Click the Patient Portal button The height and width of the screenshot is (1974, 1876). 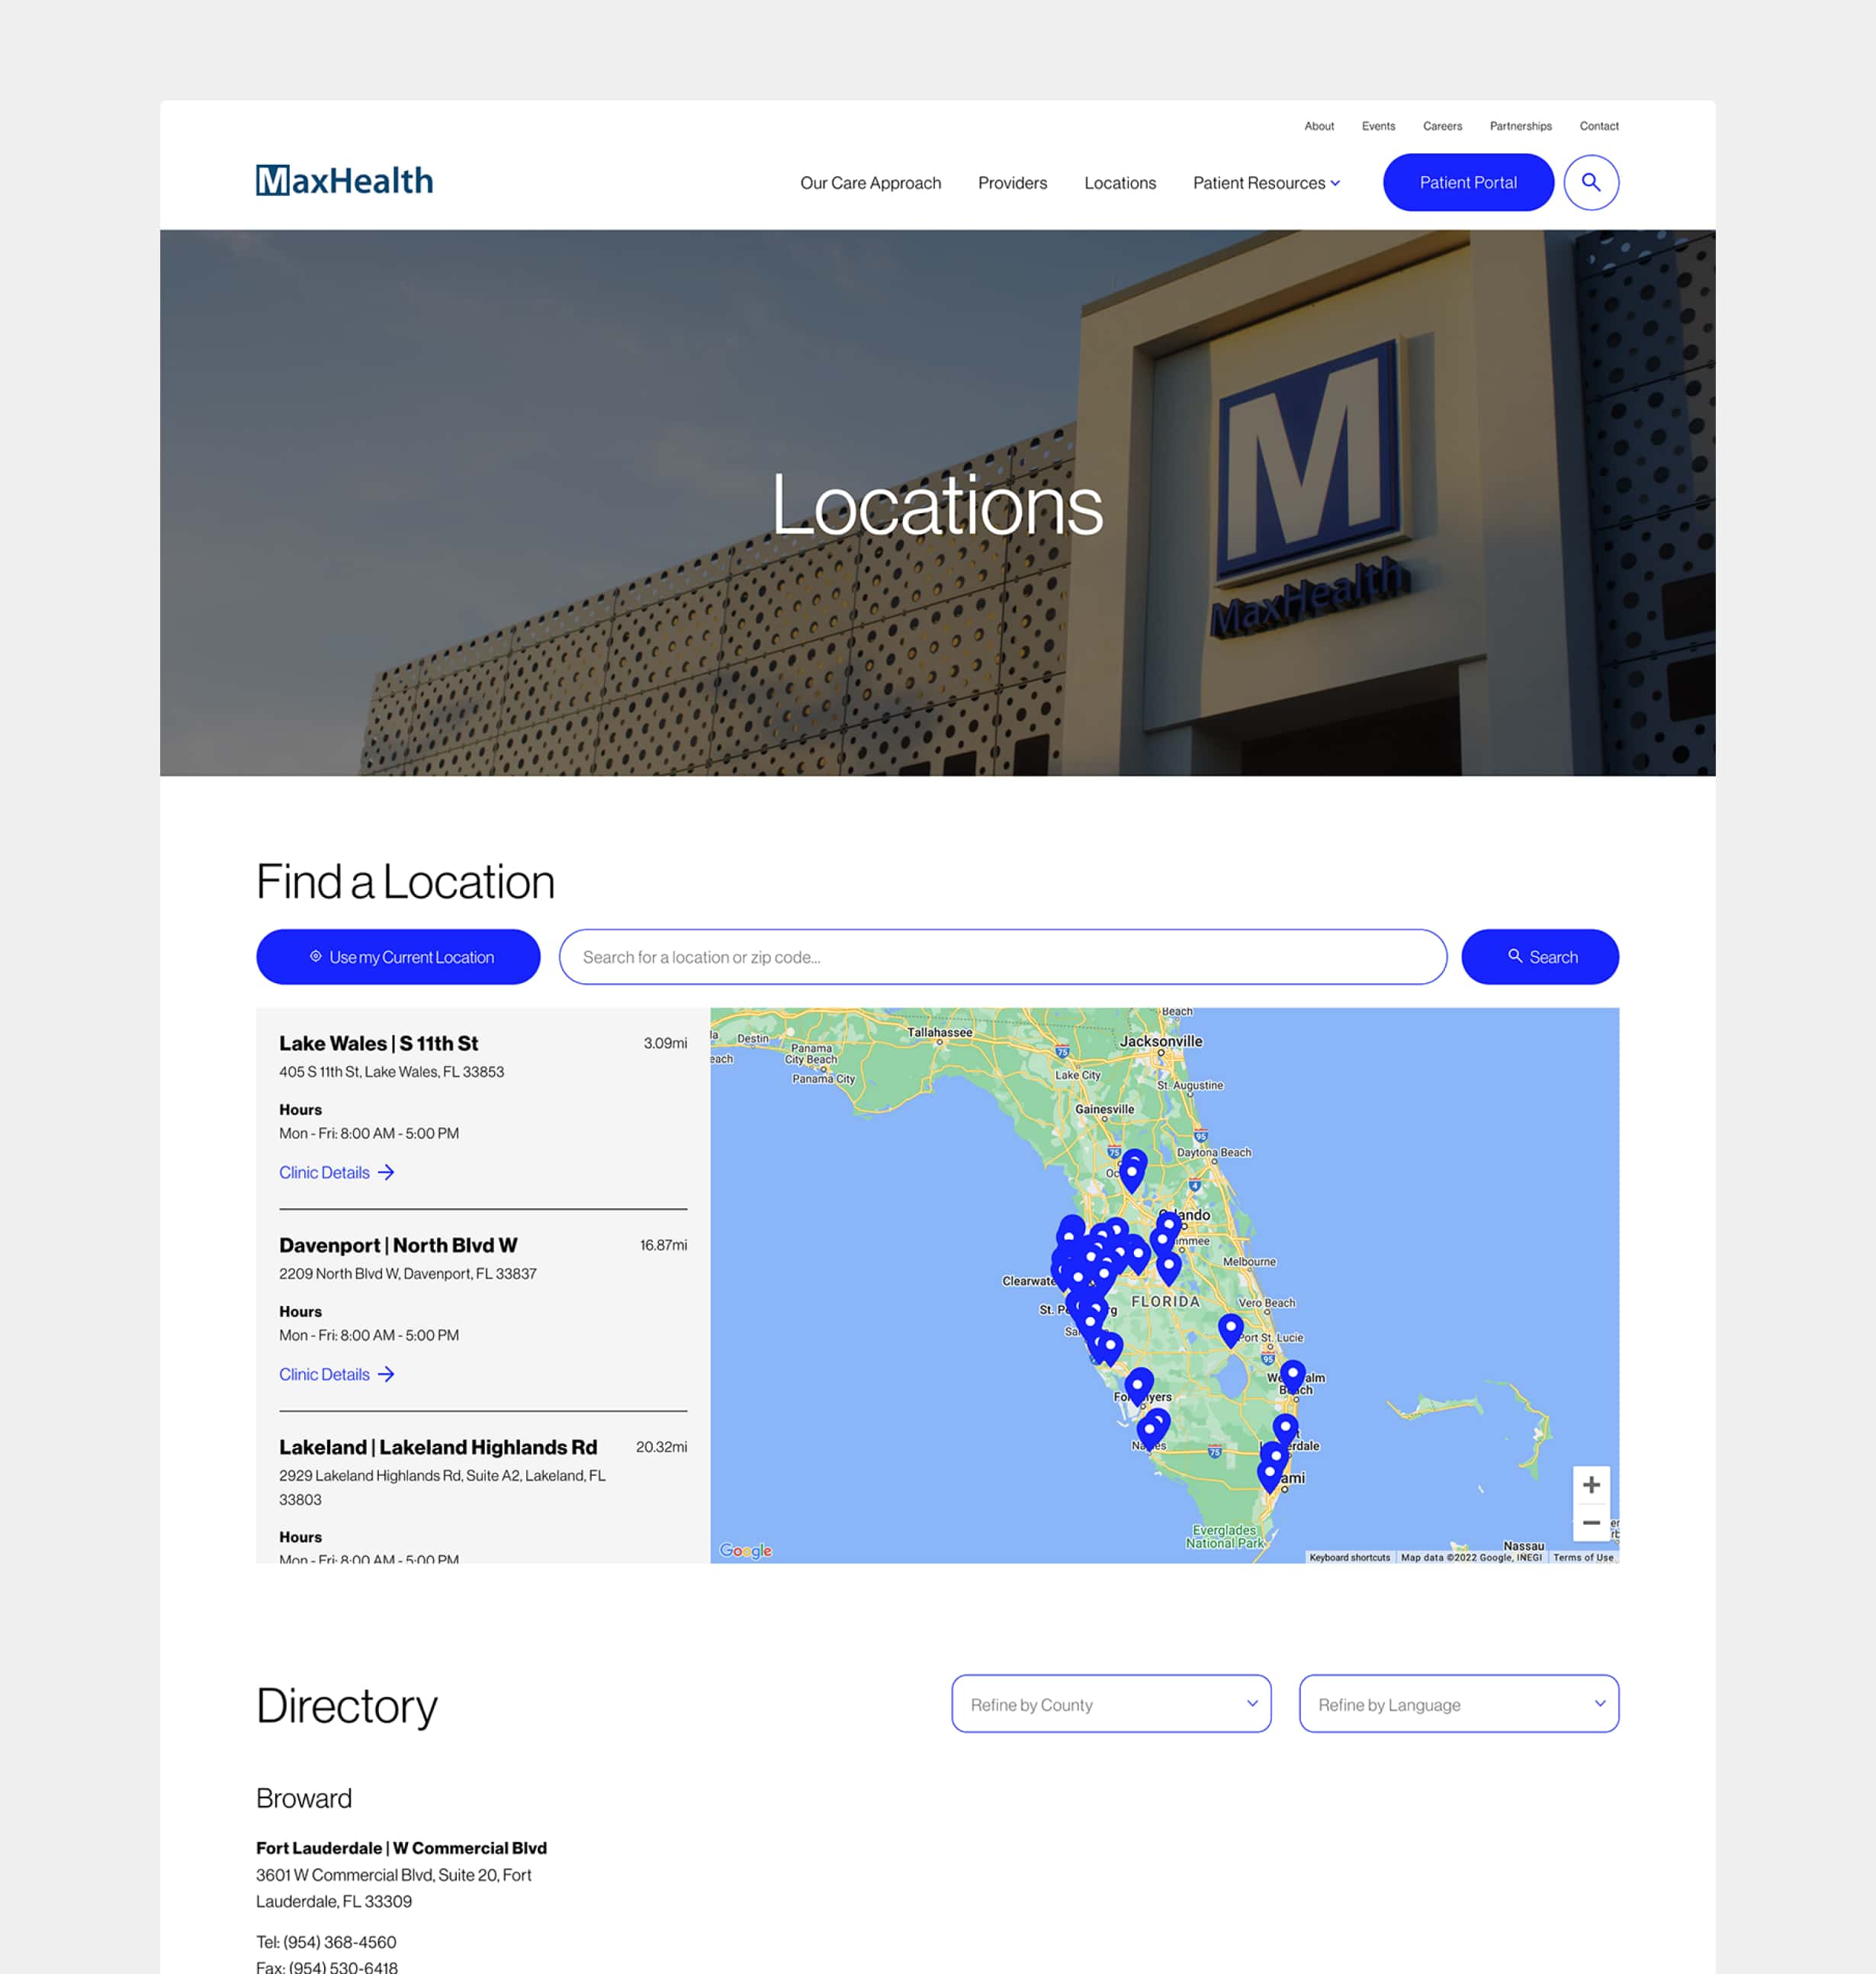pyautogui.click(x=1467, y=182)
